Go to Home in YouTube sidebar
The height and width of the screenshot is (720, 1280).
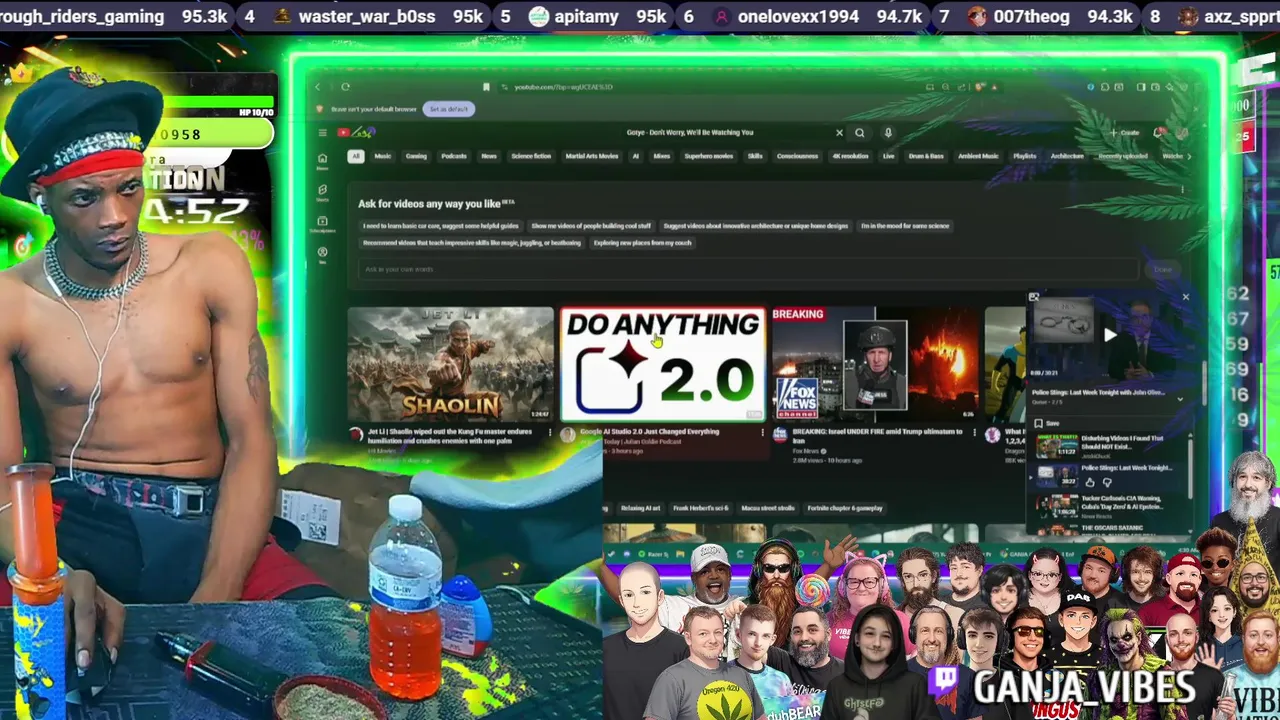(322, 162)
